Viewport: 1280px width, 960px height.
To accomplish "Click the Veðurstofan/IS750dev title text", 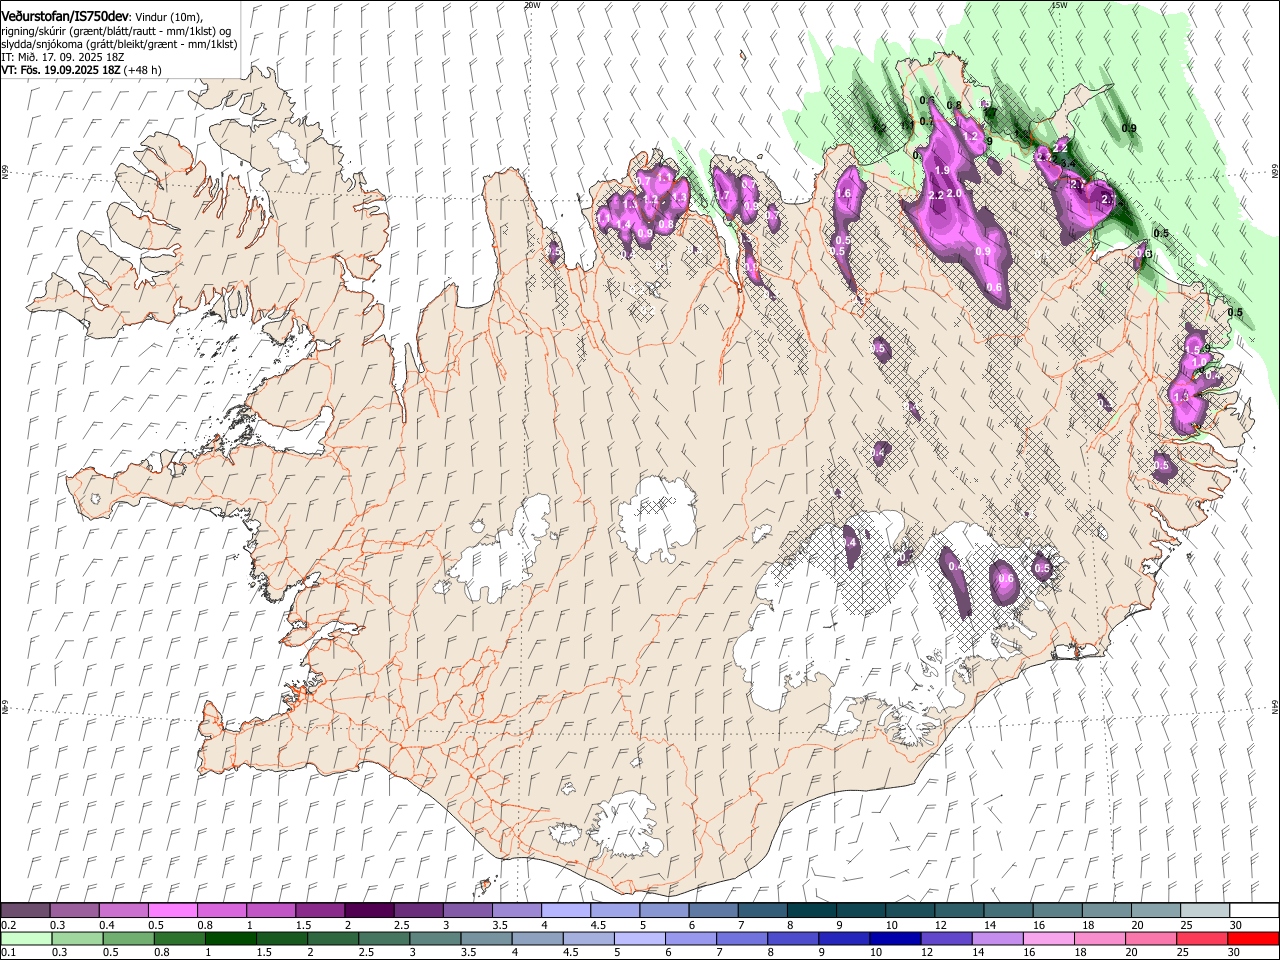I will [x=65, y=16].
